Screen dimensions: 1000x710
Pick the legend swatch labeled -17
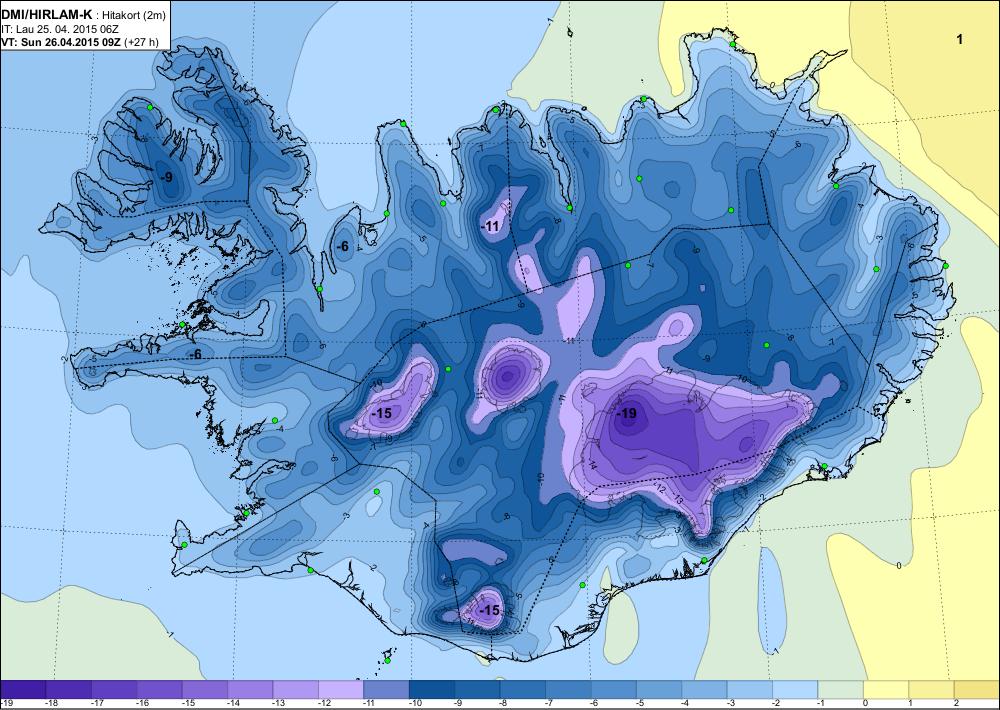point(114,690)
